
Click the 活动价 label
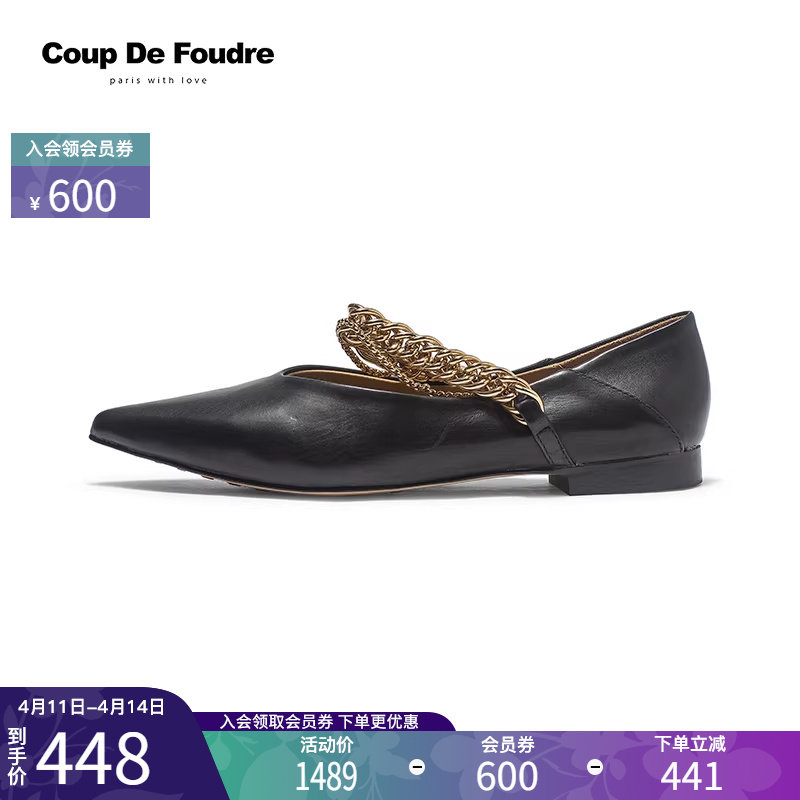pos(327,745)
